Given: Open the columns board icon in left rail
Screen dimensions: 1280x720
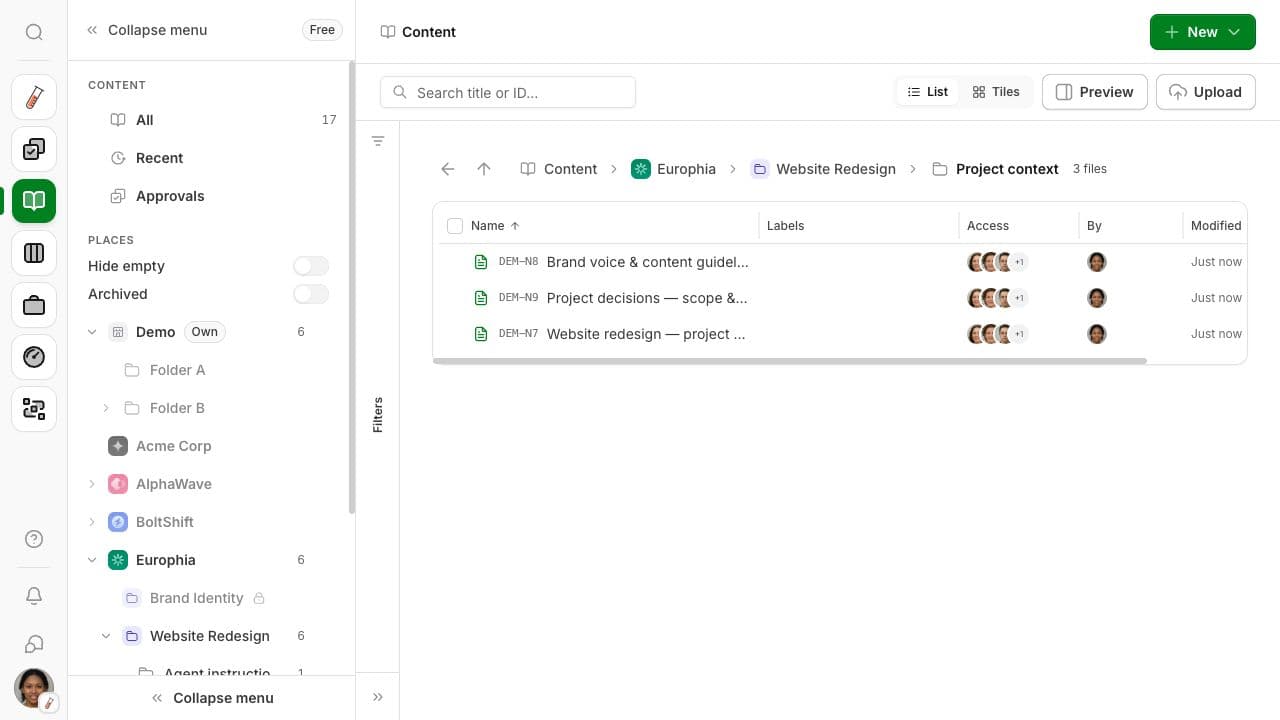Looking at the screenshot, I should pyautogui.click(x=34, y=253).
